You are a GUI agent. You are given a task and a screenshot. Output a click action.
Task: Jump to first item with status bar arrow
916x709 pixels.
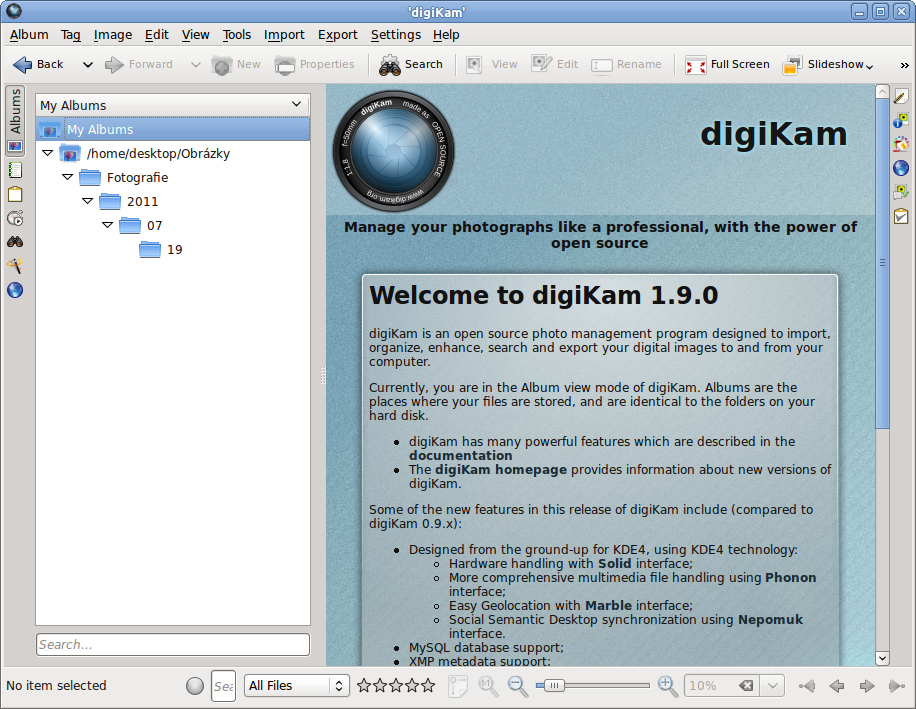(x=807, y=686)
